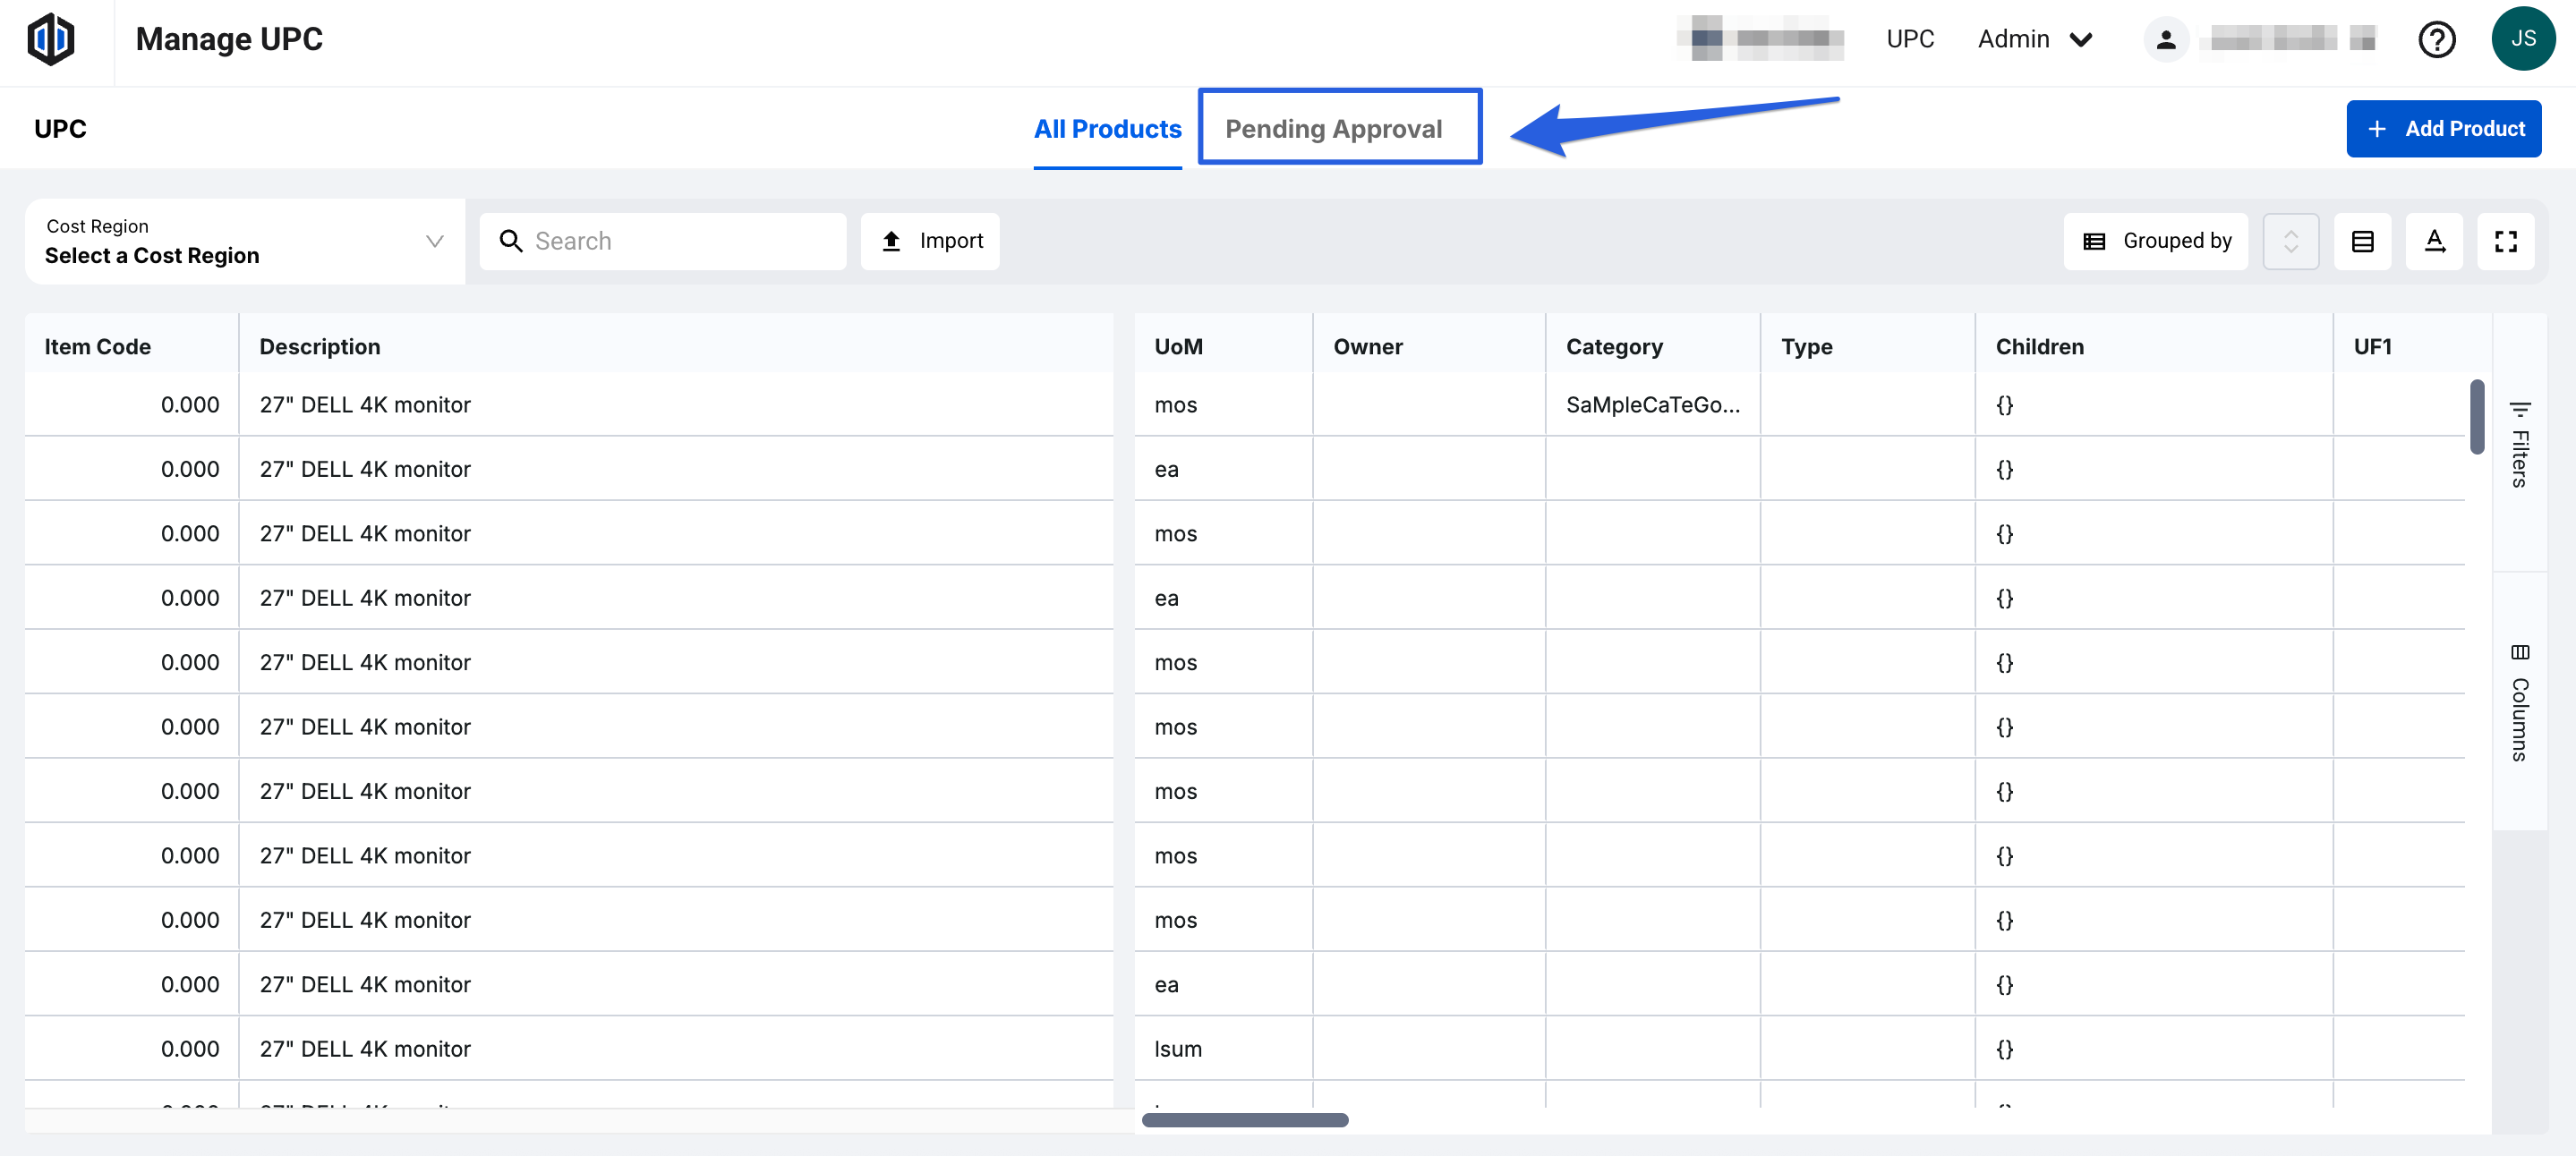
Task: Open the help question mark icon
Action: [x=2436, y=40]
